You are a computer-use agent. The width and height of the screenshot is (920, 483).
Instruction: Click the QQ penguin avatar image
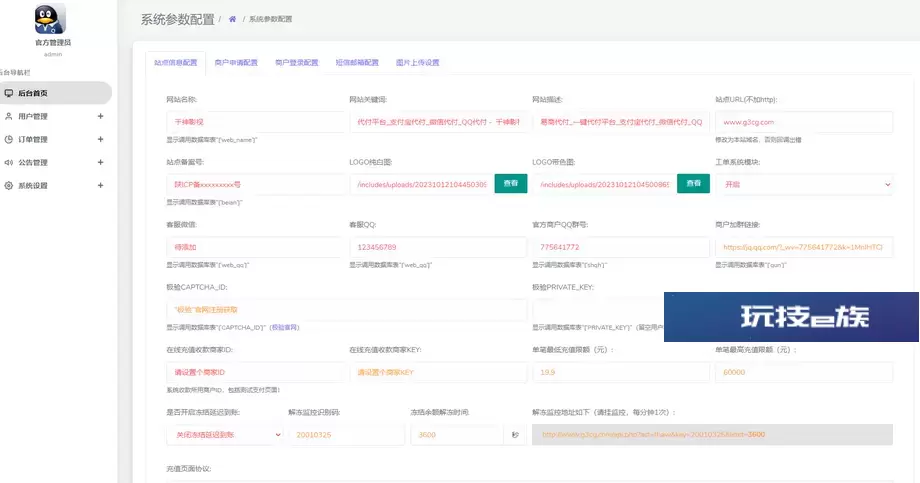pos(50,19)
